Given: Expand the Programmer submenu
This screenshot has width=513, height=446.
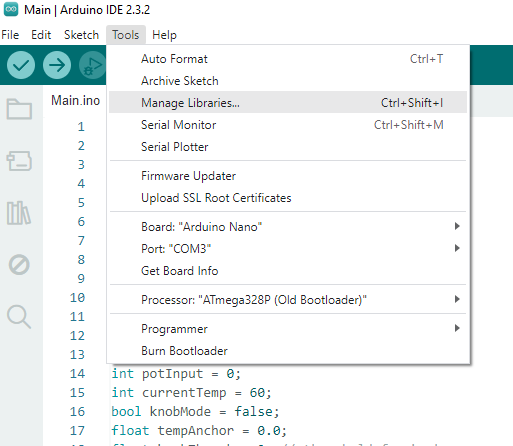Looking at the screenshot, I should coord(288,329).
